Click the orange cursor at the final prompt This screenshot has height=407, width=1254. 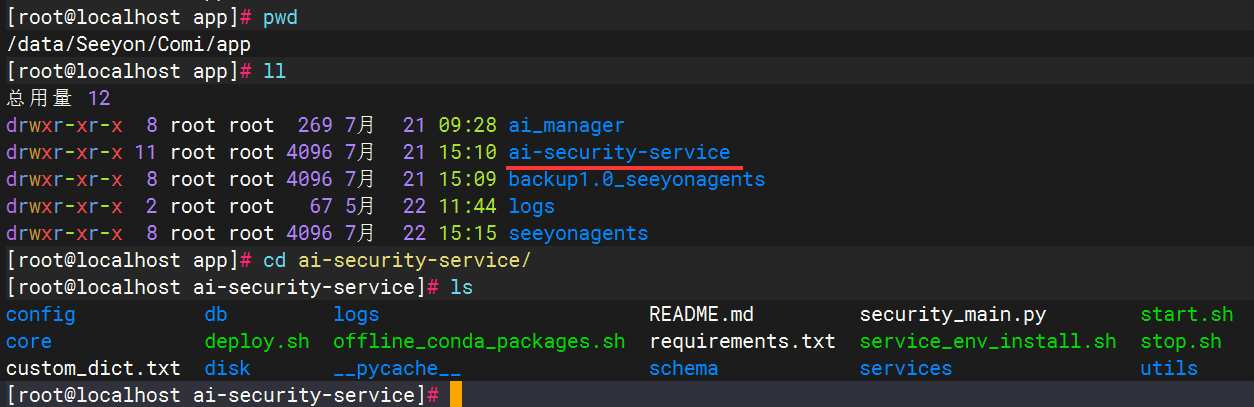[x=456, y=395]
